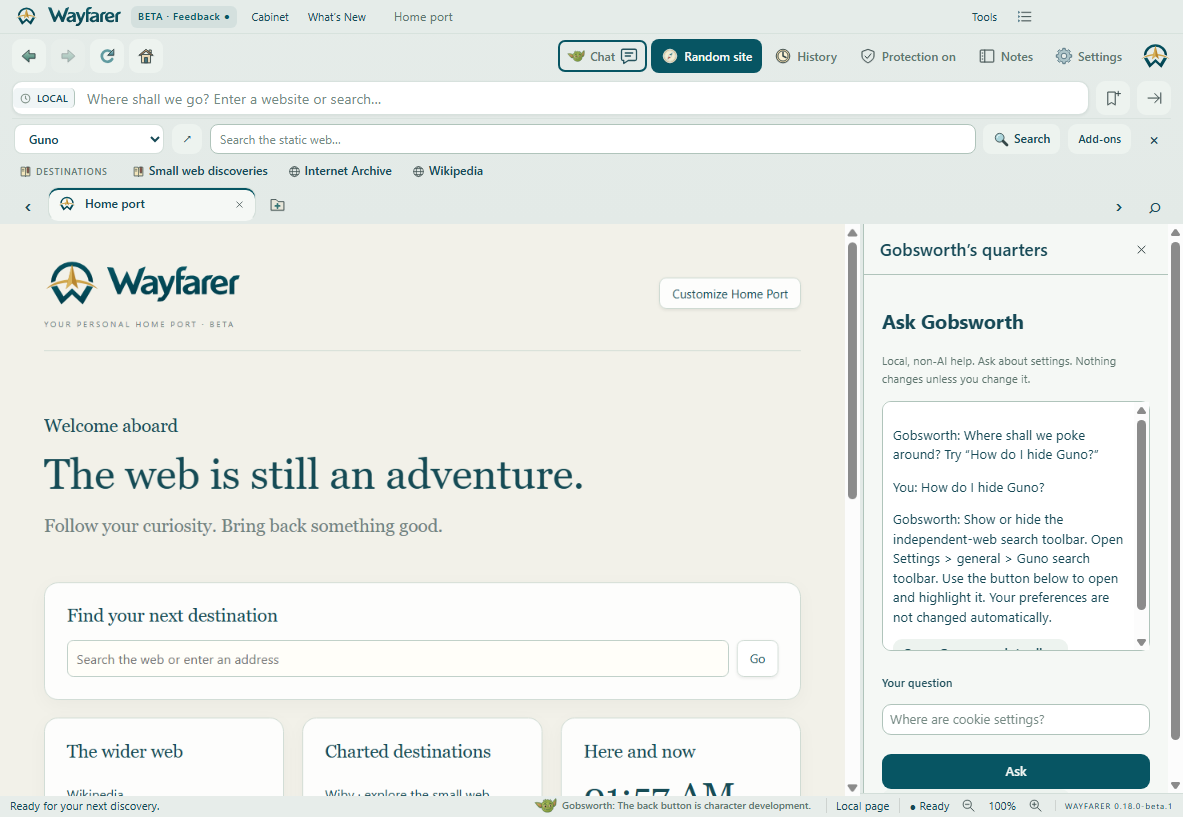Viewport: 1183px width, 817px height.
Task: Close the Guno search toolbar
Action: pos(1154,140)
